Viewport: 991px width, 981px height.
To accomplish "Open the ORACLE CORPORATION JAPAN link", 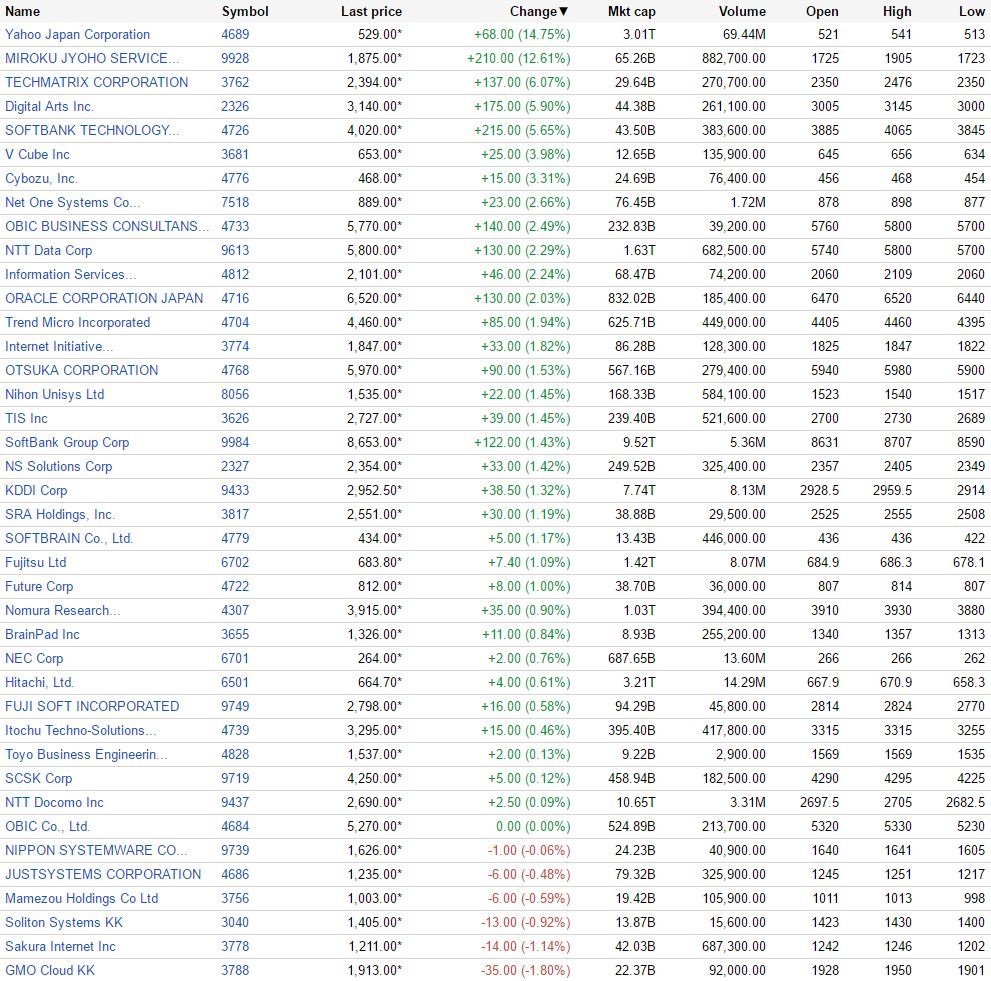I will click(x=104, y=299).
